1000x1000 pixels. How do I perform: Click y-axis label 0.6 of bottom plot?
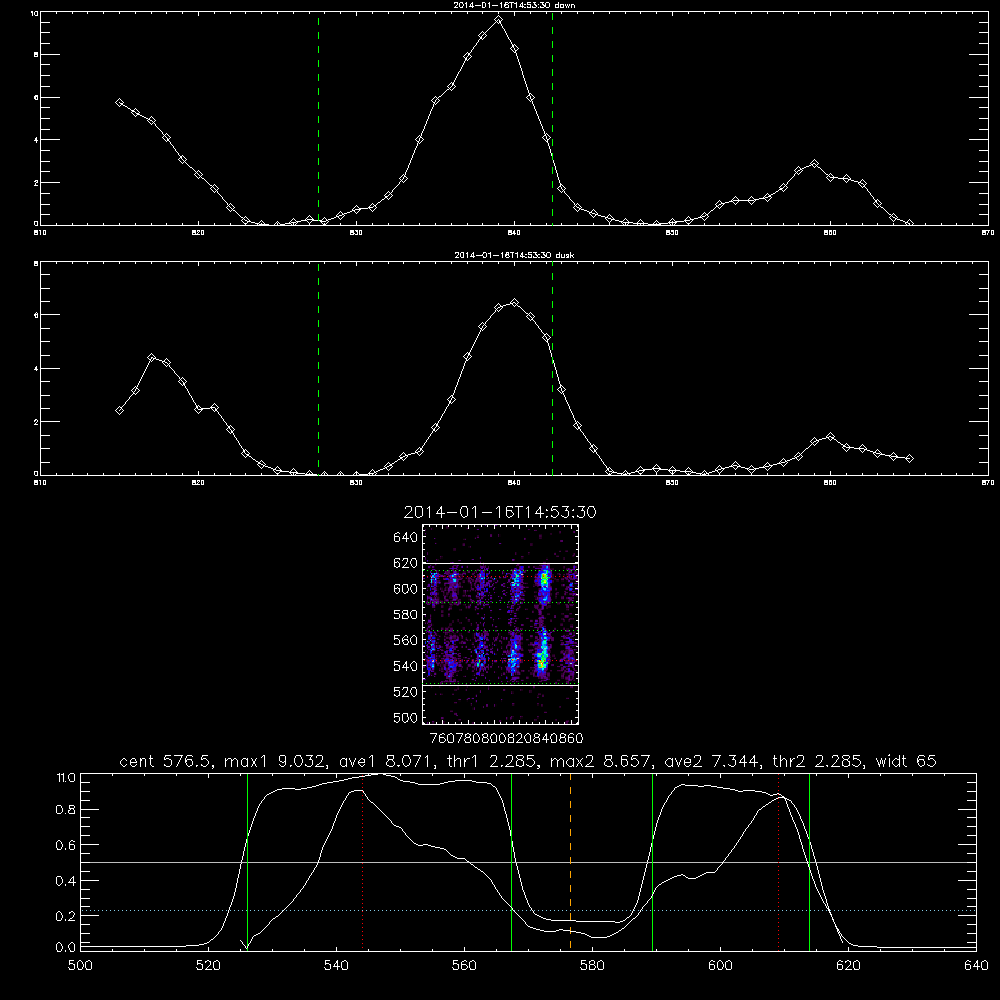point(66,845)
